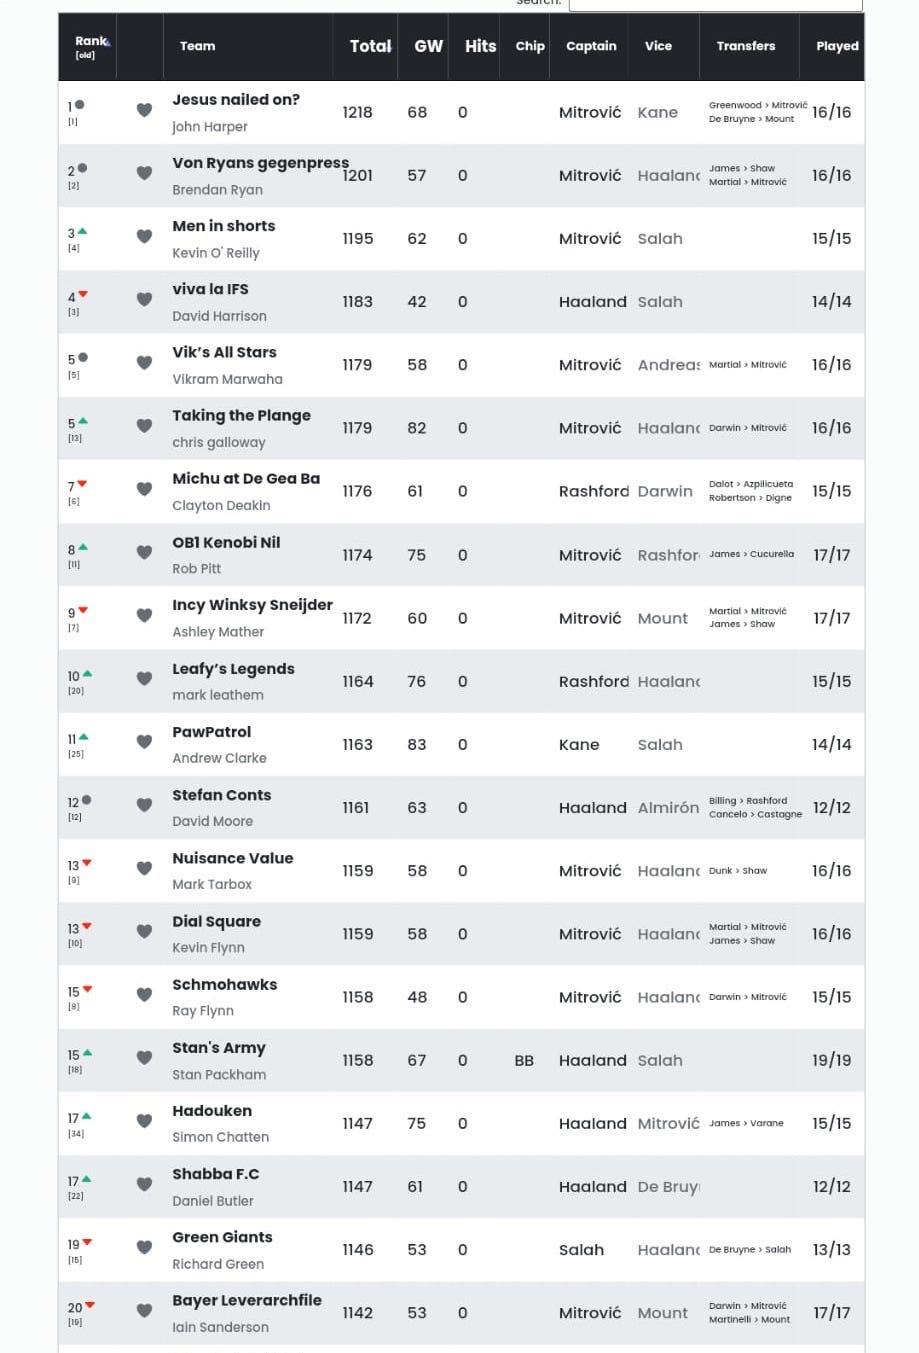Click heart icon beside PawPatrol

[144, 742]
